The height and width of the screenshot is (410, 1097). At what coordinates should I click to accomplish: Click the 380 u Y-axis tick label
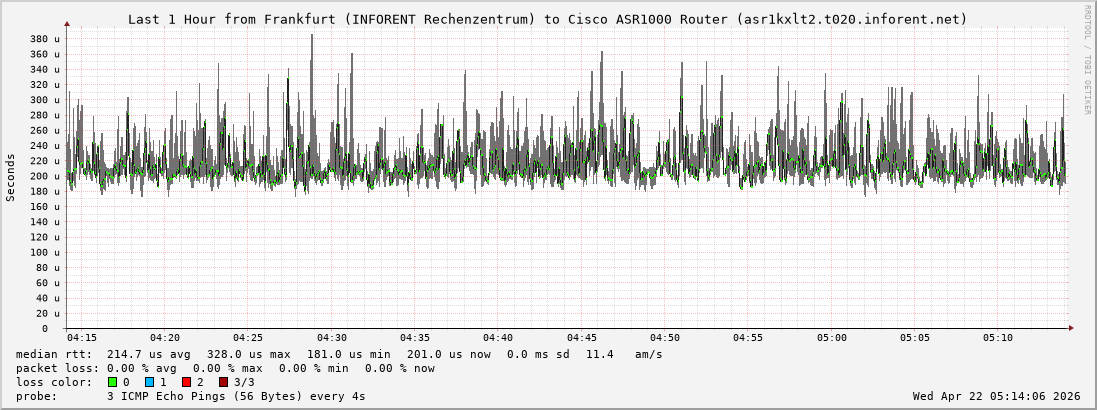[x=44, y=39]
